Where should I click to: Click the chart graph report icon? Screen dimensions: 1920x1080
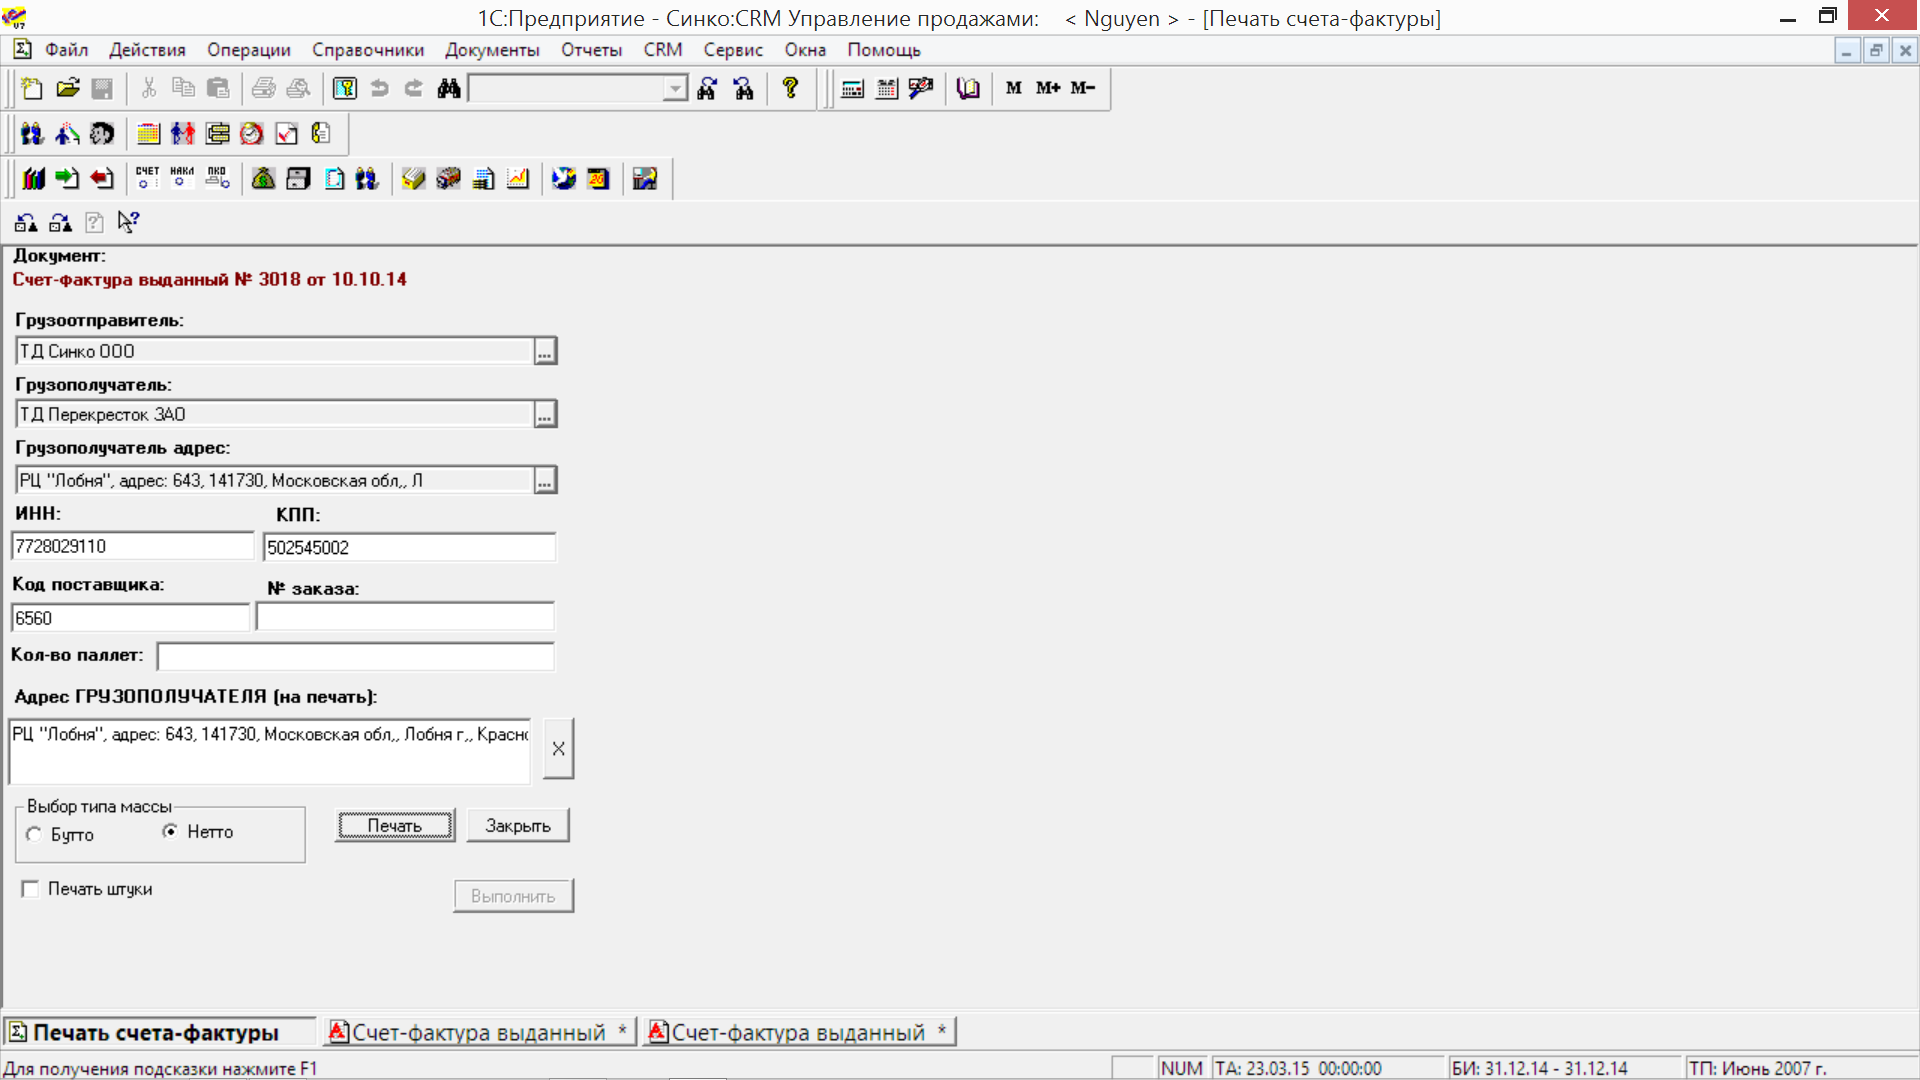pos(518,178)
